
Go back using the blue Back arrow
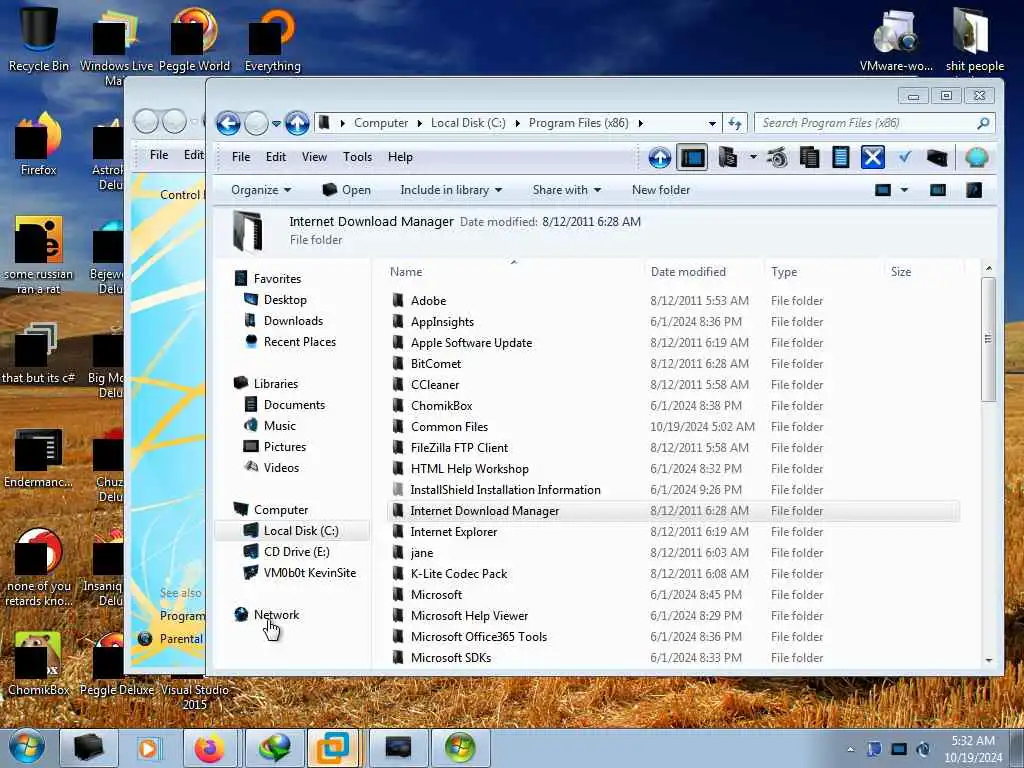point(228,123)
